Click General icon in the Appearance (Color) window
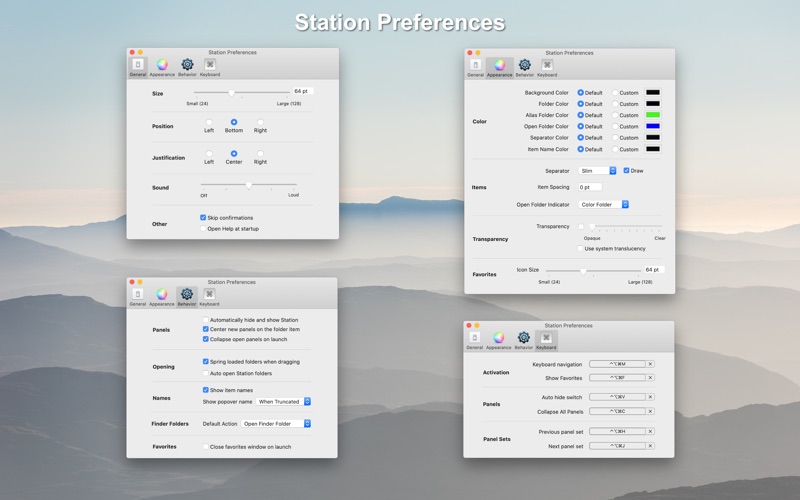 [x=476, y=65]
